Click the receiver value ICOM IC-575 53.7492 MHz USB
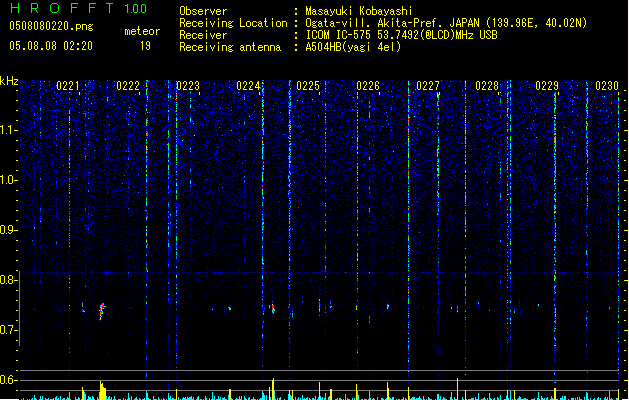The width and height of the screenshot is (629, 400). 402,35
